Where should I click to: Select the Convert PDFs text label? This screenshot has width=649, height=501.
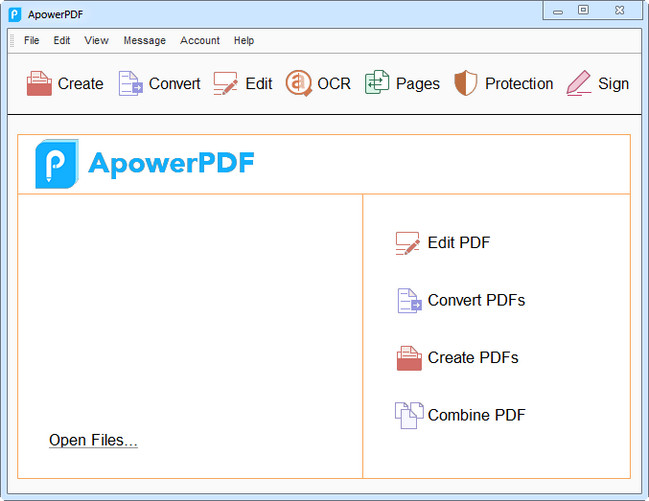476,300
